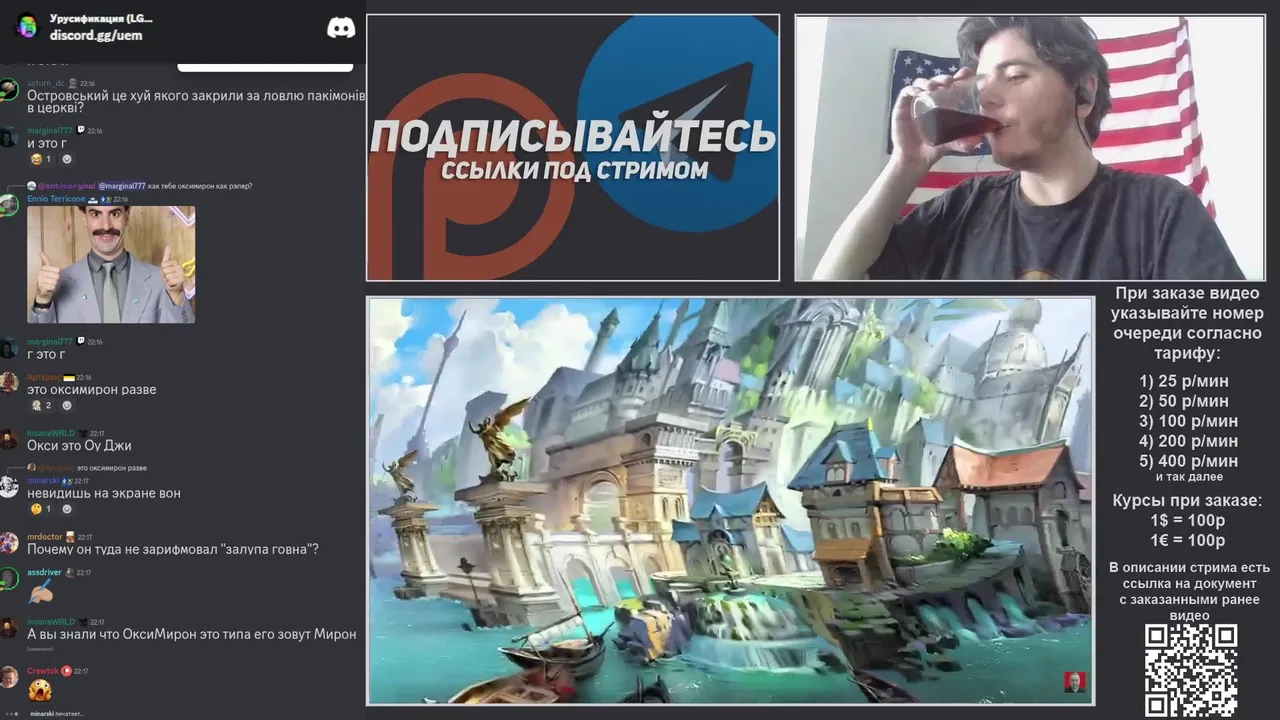The width and height of the screenshot is (1280, 720).
Task: Click Ennio Terricone's profile avatar
Action: coord(9,205)
